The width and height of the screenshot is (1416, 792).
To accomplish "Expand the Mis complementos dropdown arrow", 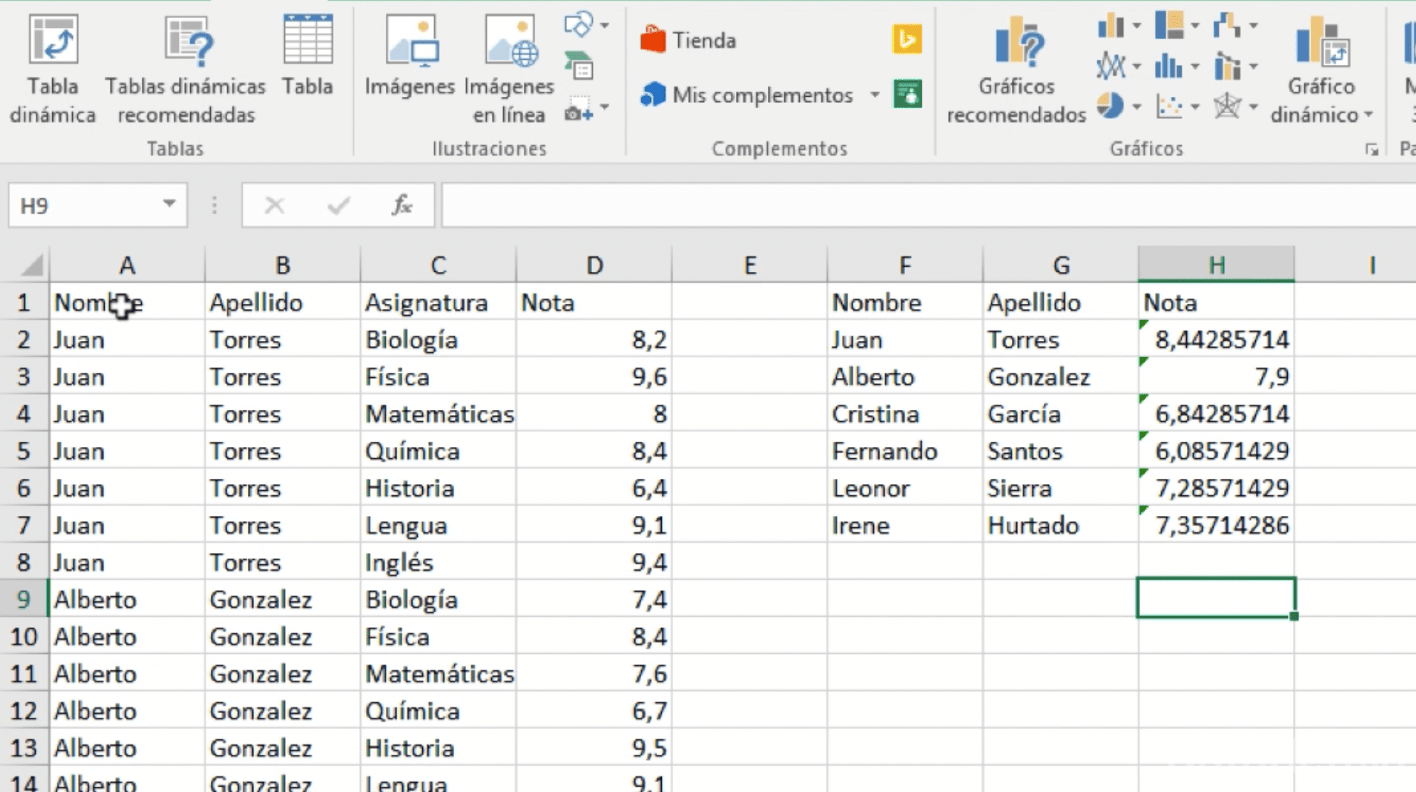I will pos(875,95).
